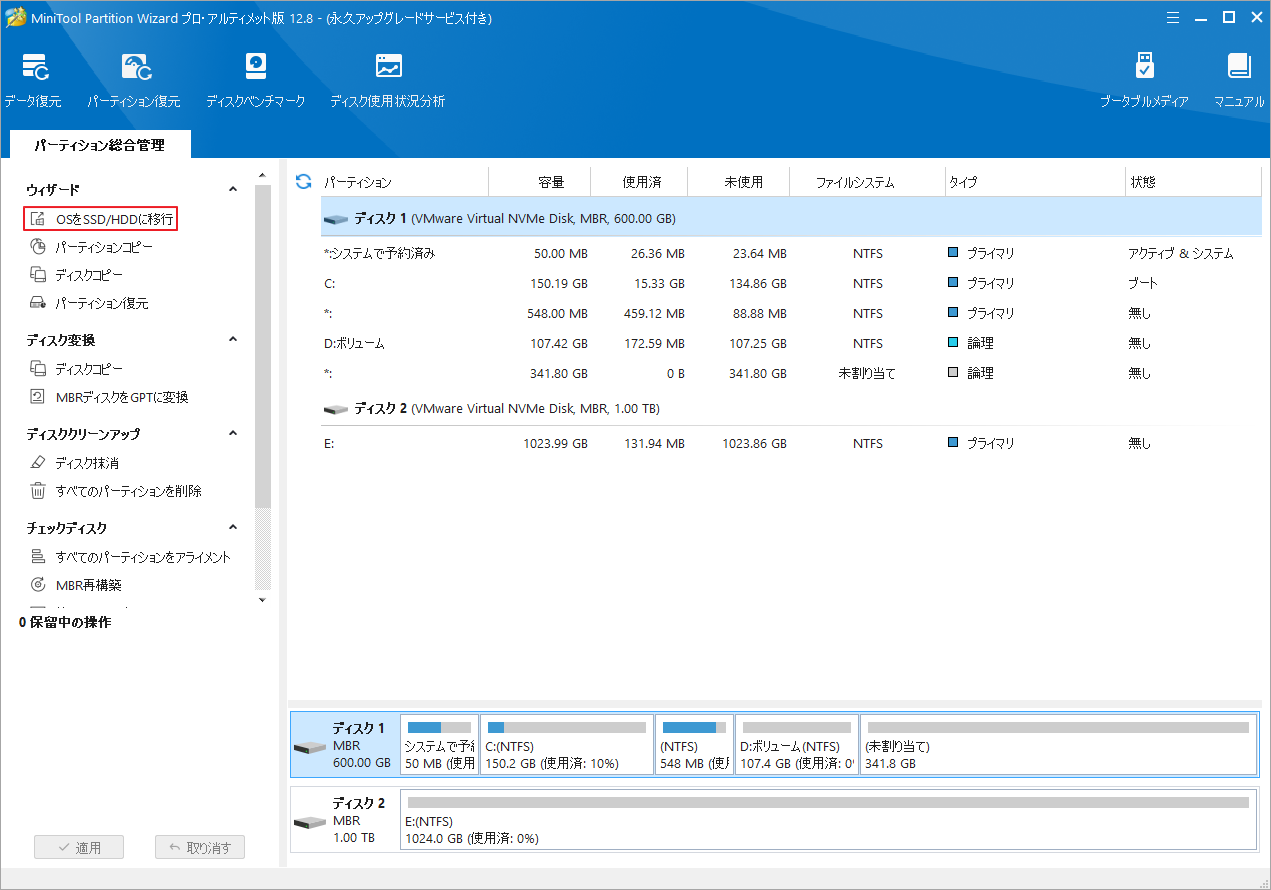Collapse the ディスク変換 section
1271x890 pixels.
coord(232,339)
